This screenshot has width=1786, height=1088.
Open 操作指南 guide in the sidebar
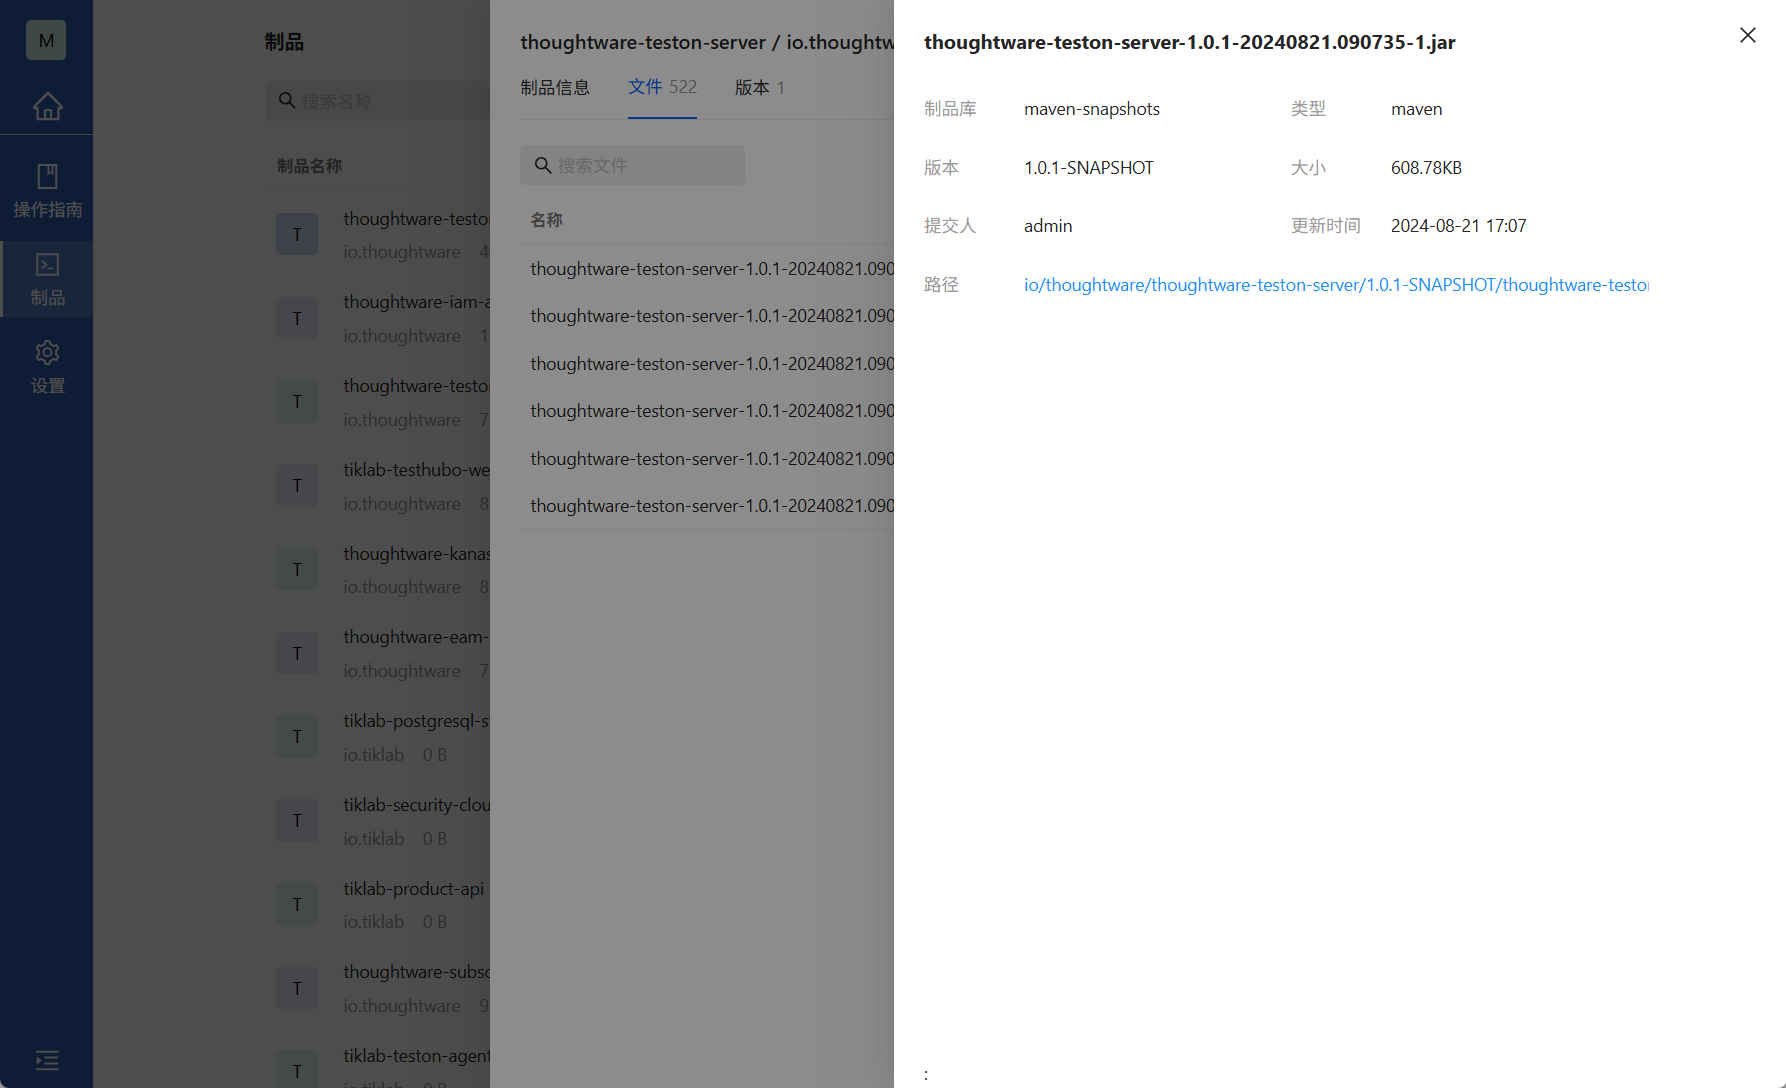pyautogui.click(x=47, y=191)
